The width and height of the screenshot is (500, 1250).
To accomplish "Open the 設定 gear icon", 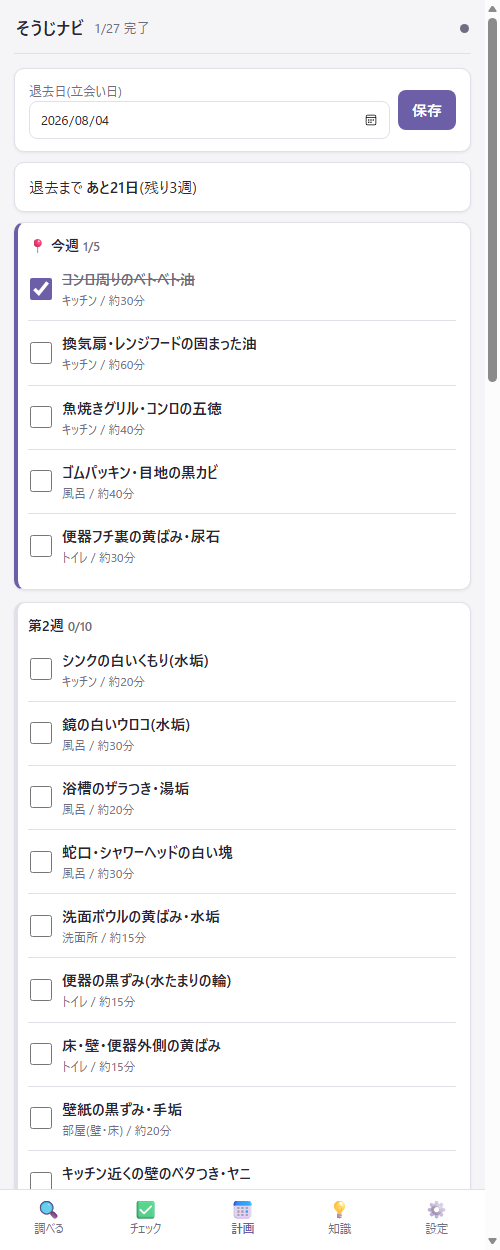I will pos(436,1209).
